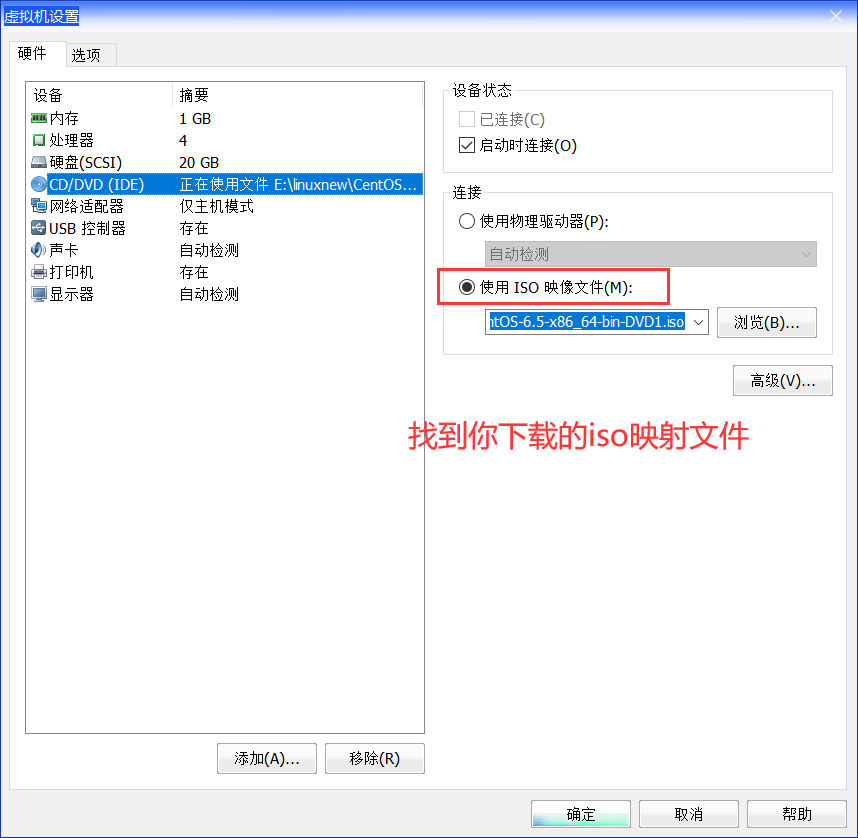Screen dimensions: 858x838
Task: Click the 设备 column header
Action: pos(100,95)
